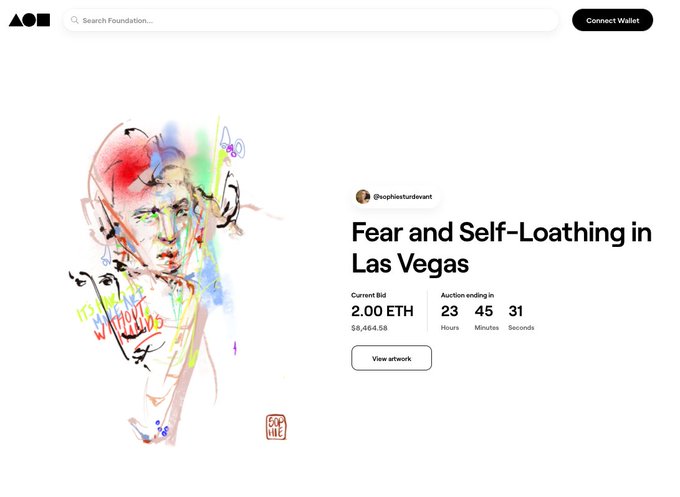The width and height of the screenshot is (680, 497).
Task: Click the 2.00 ETH current bid amount
Action: click(x=382, y=311)
